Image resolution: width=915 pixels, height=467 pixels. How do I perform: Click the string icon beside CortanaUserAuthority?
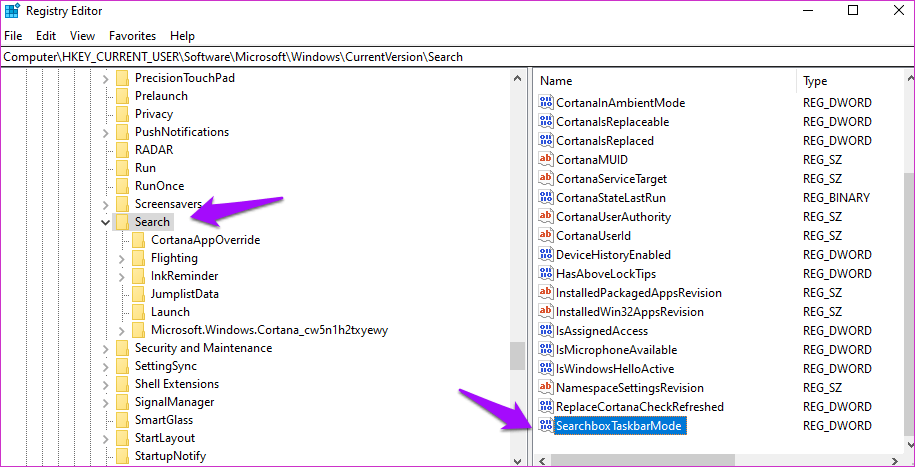pos(546,217)
